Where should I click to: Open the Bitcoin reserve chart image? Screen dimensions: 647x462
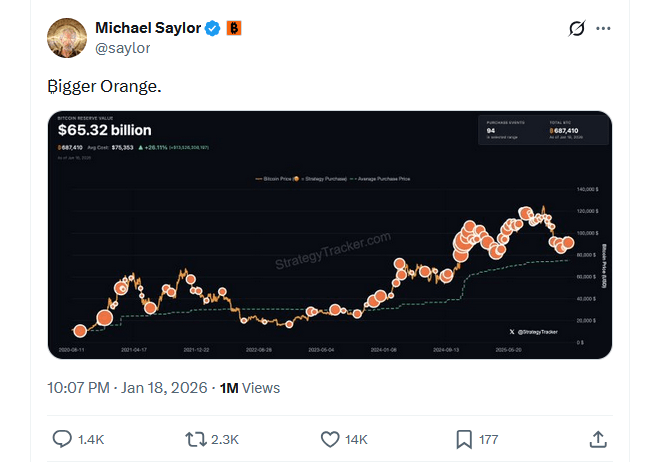point(329,235)
